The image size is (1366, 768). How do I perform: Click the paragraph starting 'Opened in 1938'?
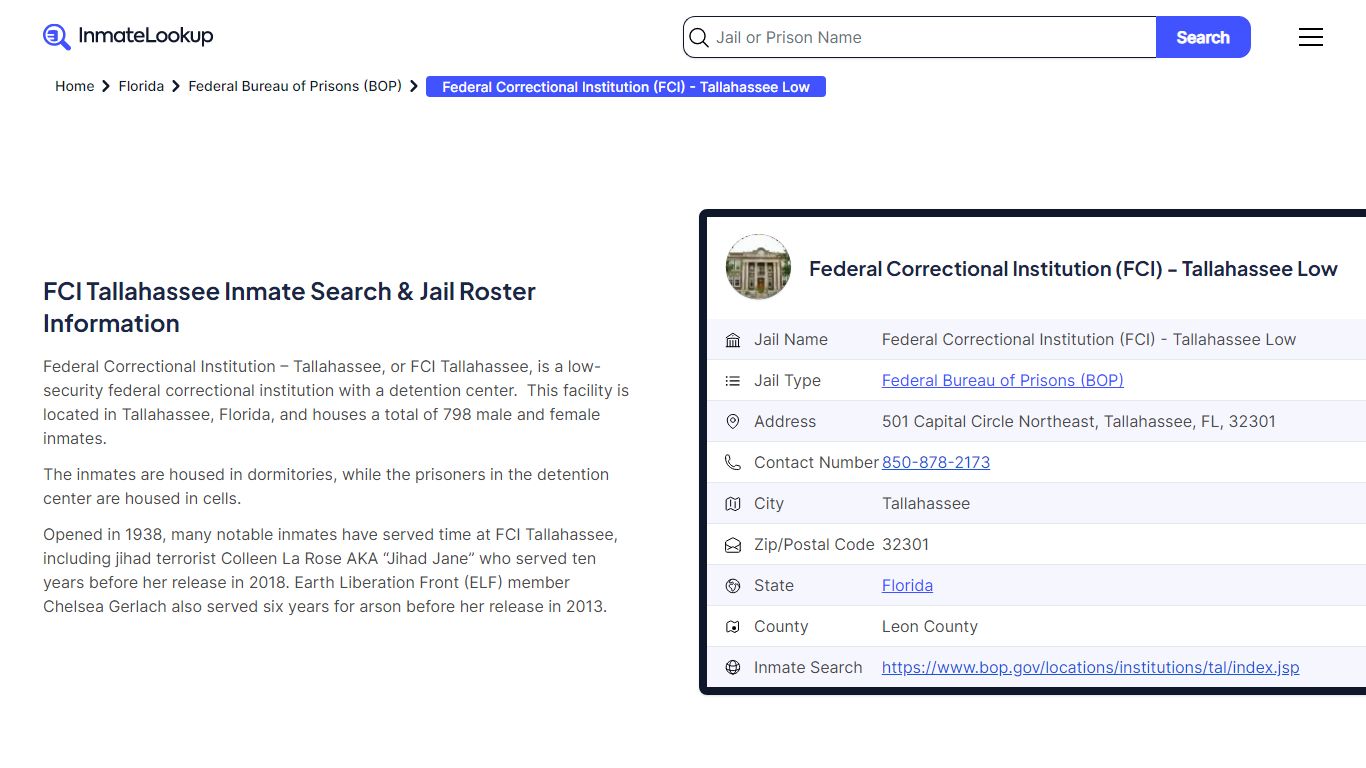pyautogui.click(x=330, y=570)
